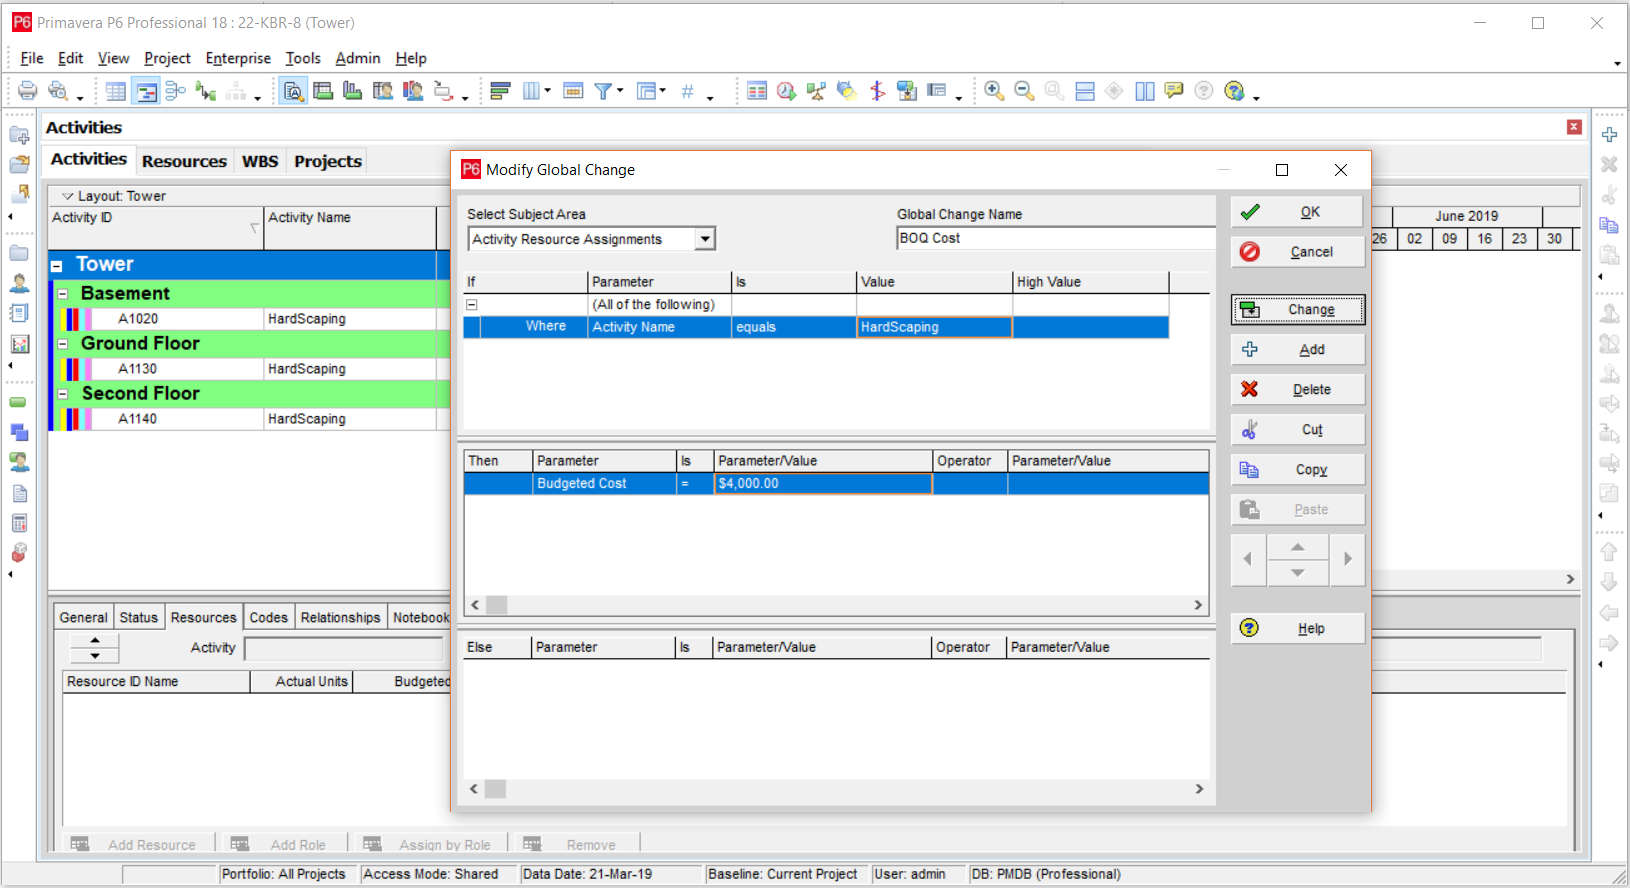Screen dimensions: 1630x888
Task: Click Else section scrollbar right arrow
Action: point(1199,789)
